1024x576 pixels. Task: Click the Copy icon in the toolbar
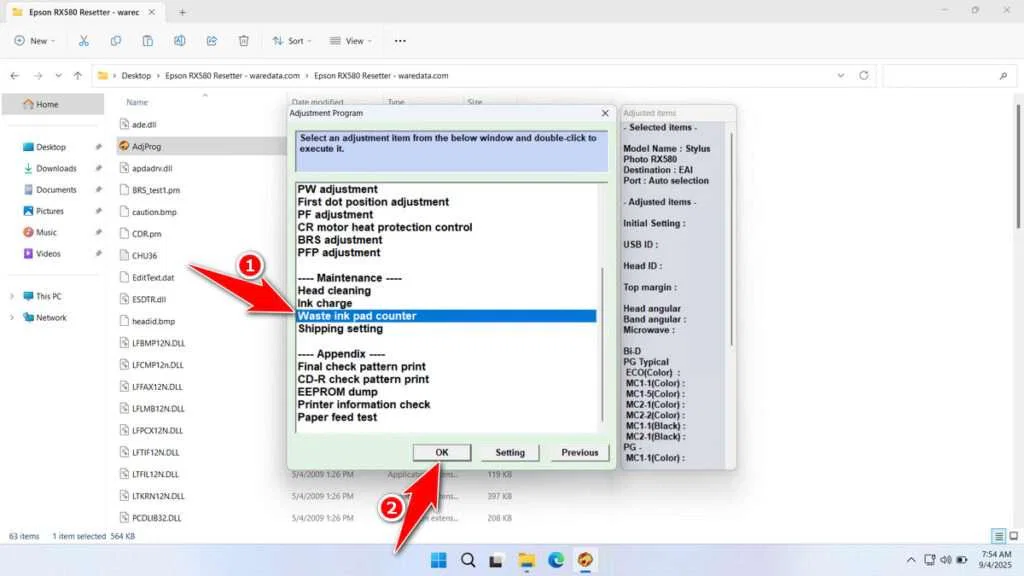[116, 40]
